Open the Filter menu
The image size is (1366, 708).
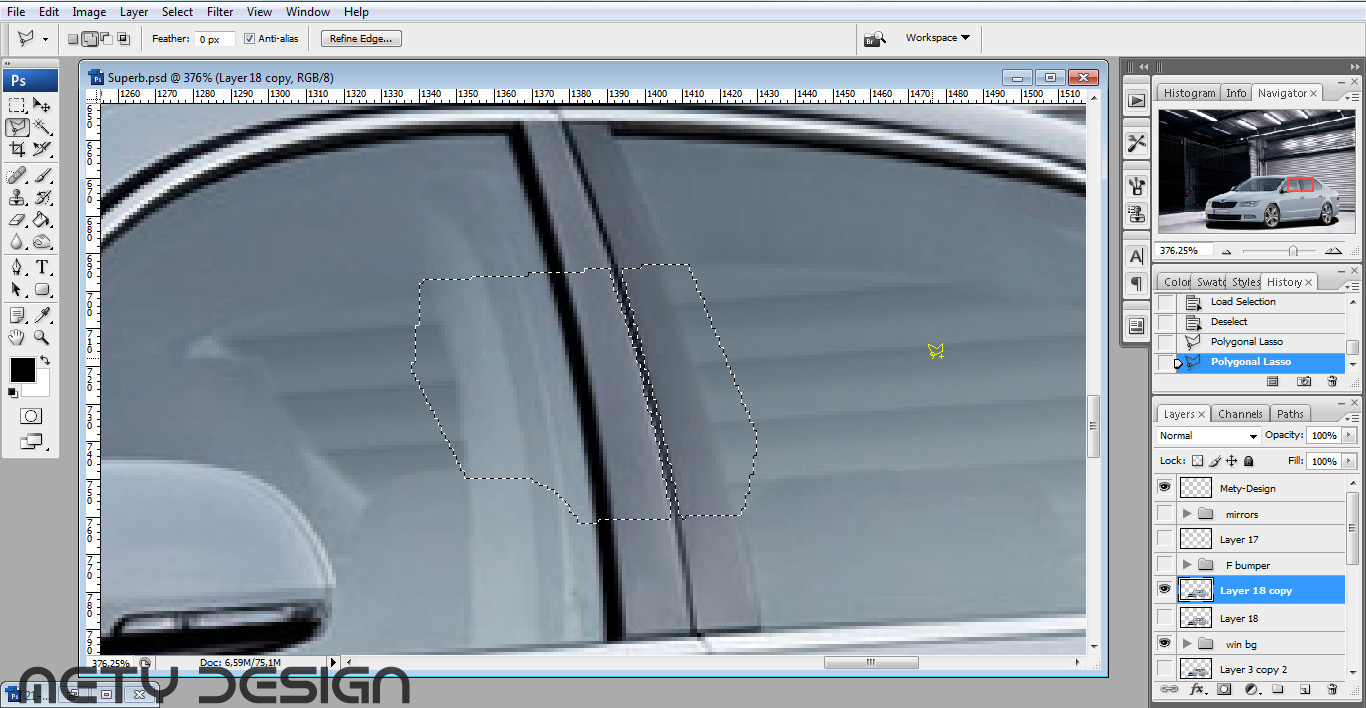pyautogui.click(x=220, y=12)
